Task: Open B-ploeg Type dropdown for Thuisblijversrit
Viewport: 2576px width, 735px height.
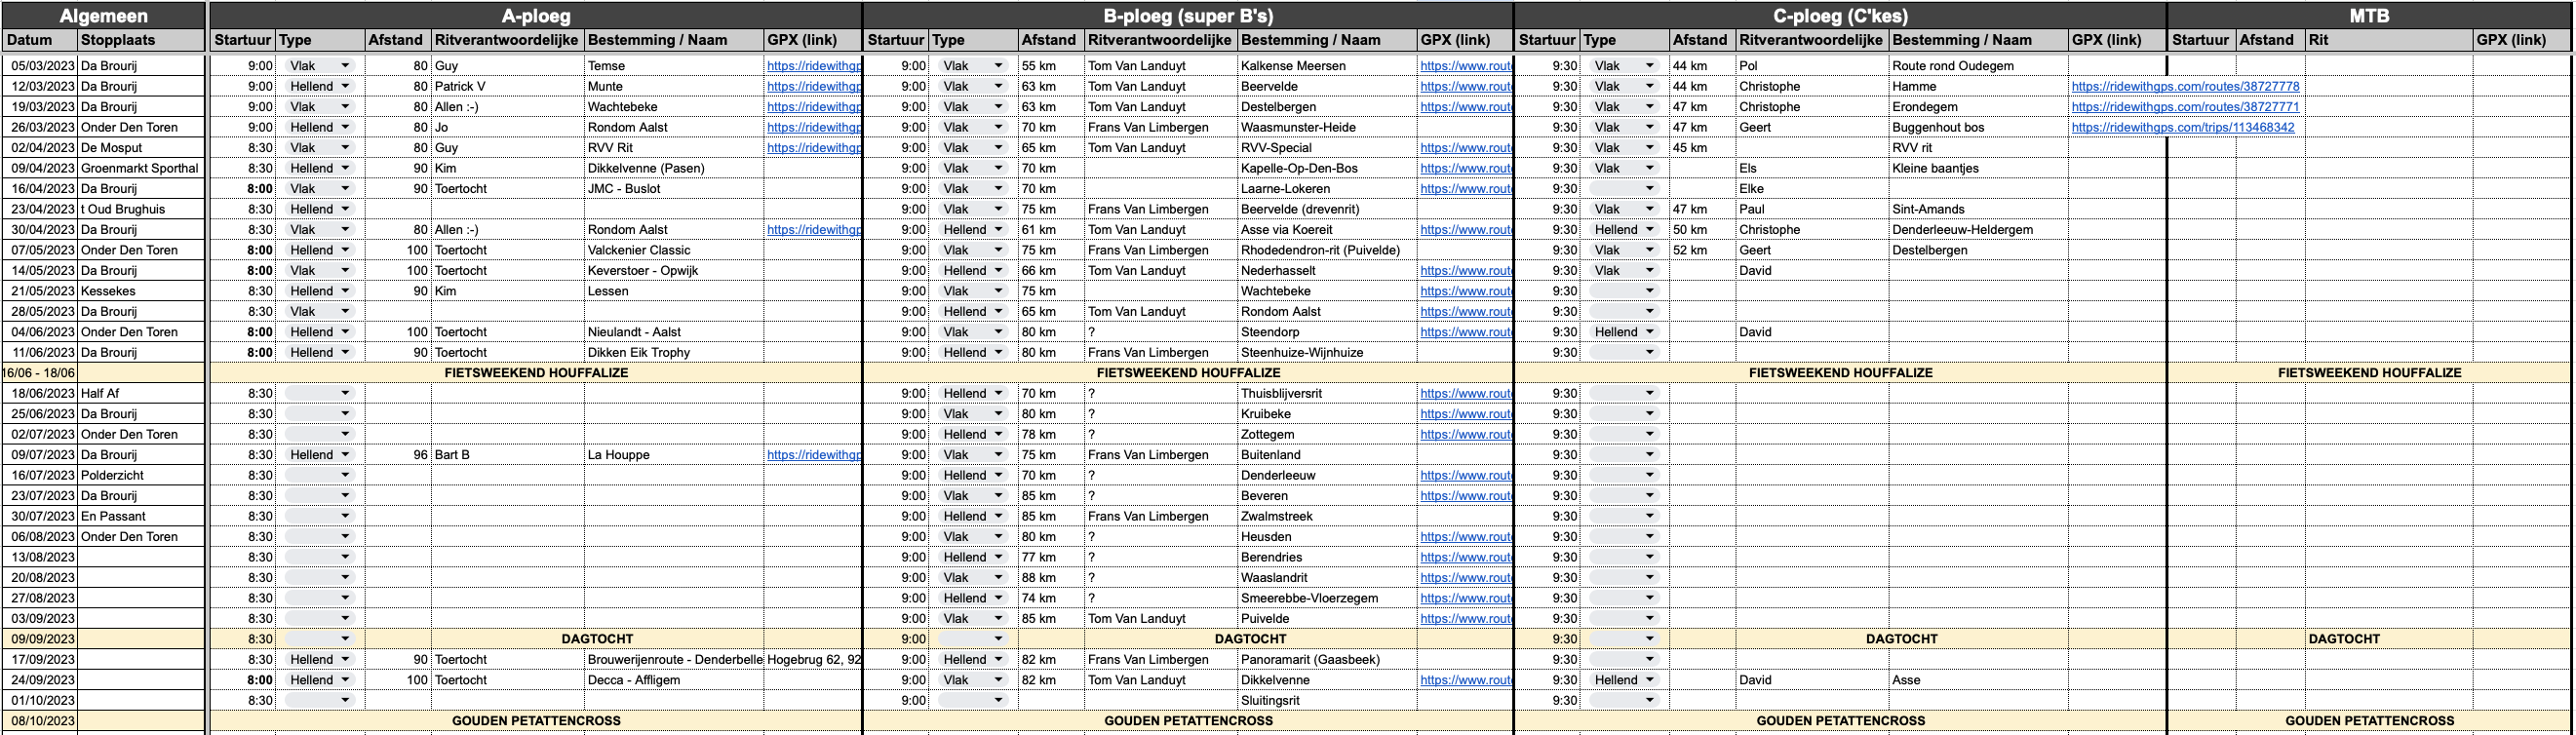Action: tap(972, 393)
